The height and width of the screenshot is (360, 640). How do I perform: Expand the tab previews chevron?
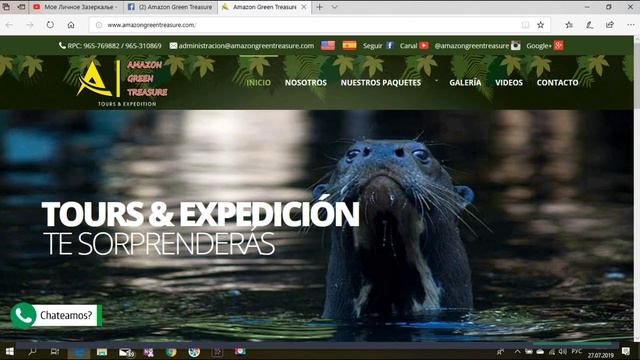tap(334, 7)
